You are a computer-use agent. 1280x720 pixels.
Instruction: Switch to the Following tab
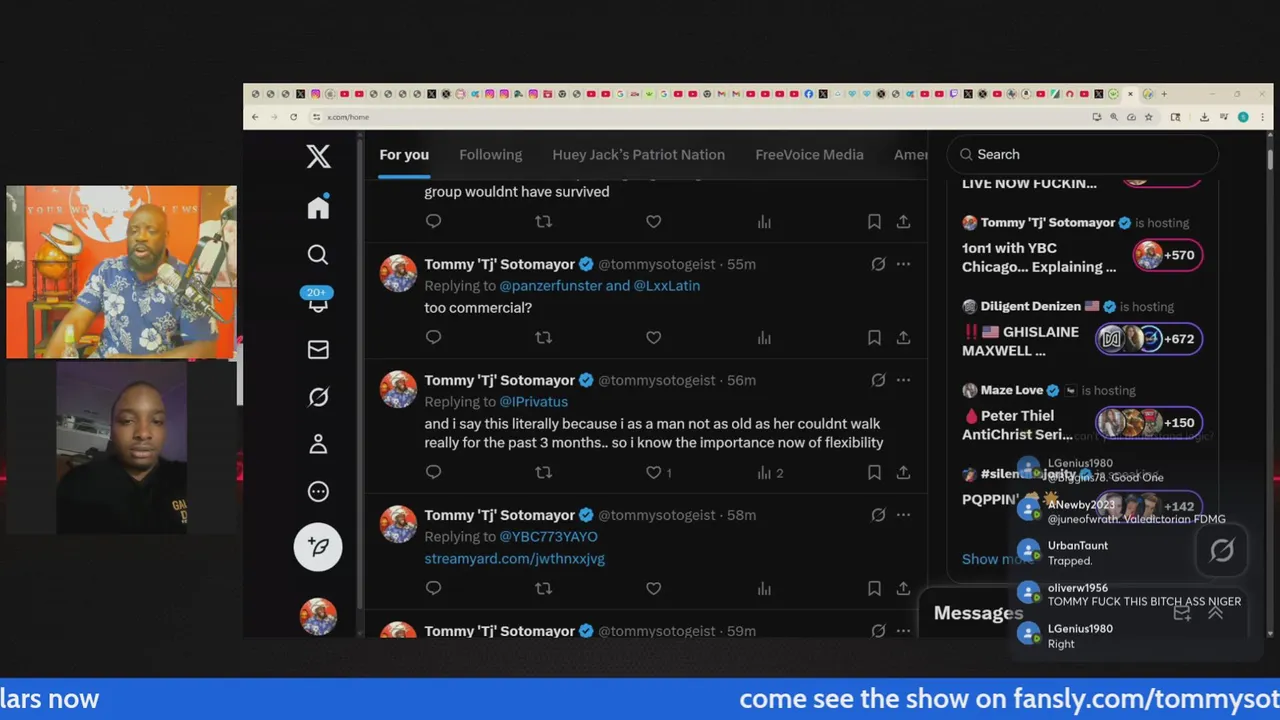pos(490,155)
